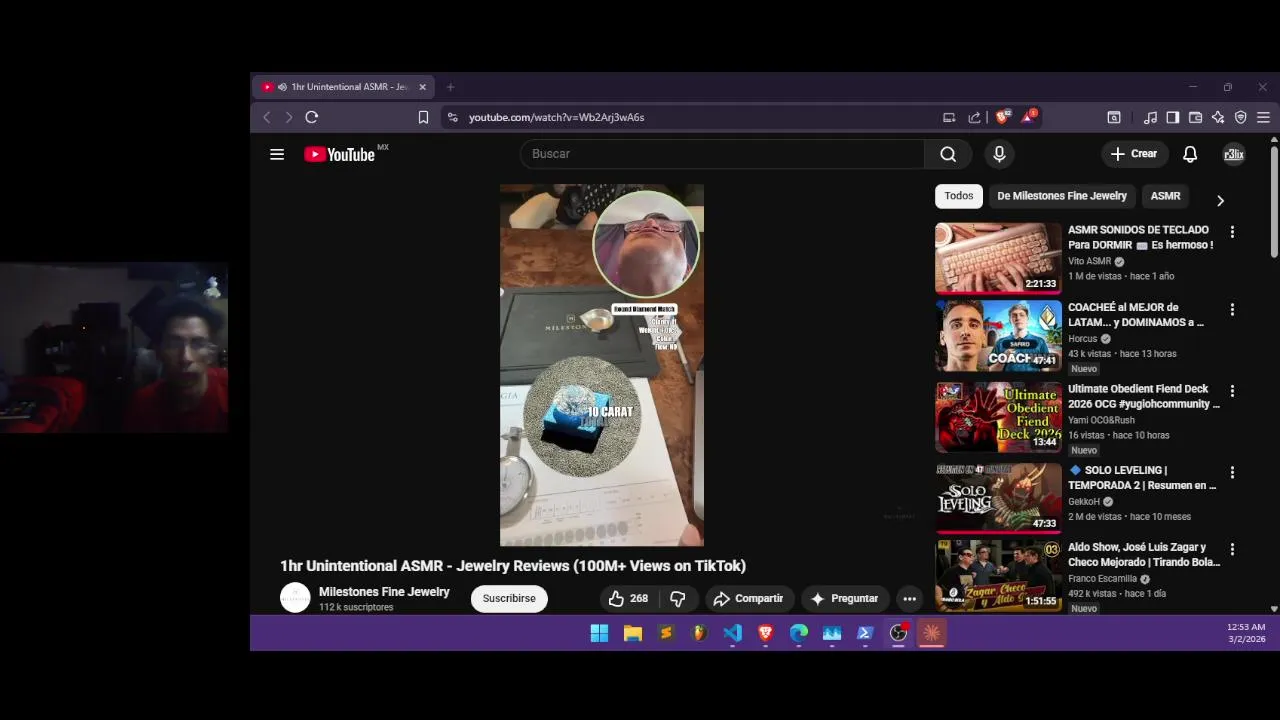This screenshot has height=720, width=1280.
Task: Select the Todos filter chip
Action: coord(959,196)
